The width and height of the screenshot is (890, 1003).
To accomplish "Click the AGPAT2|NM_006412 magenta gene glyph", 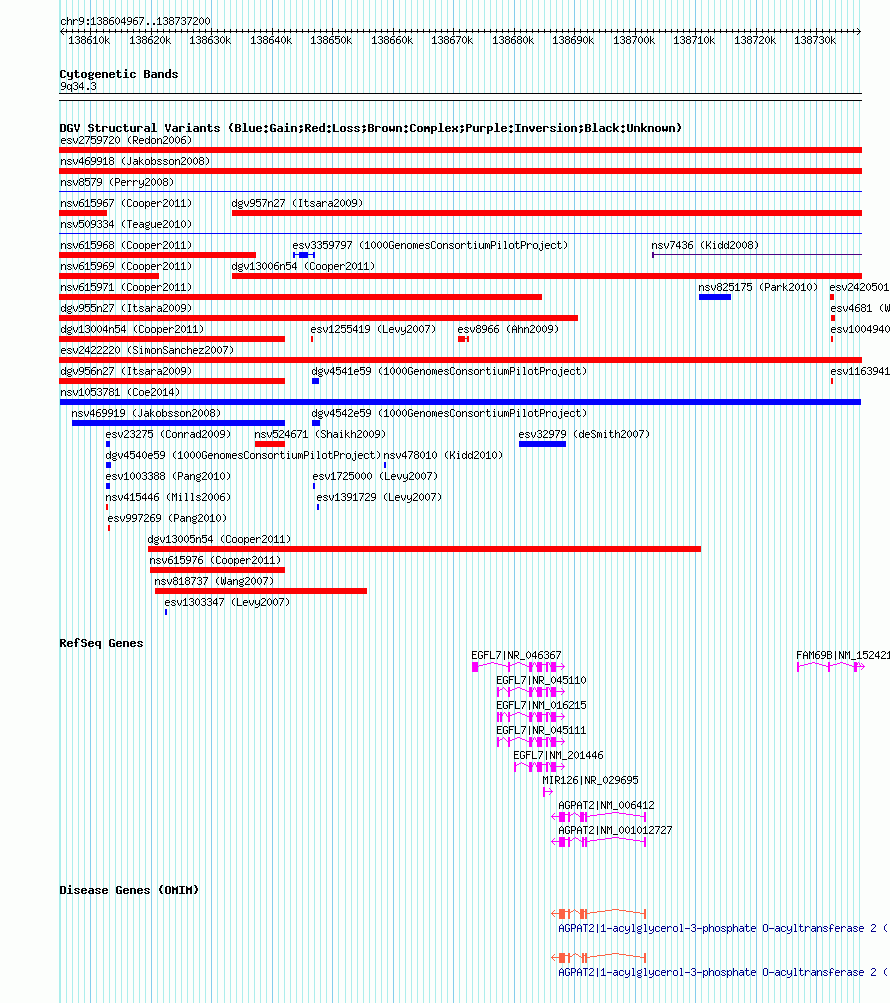I will (x=599, y=817).
